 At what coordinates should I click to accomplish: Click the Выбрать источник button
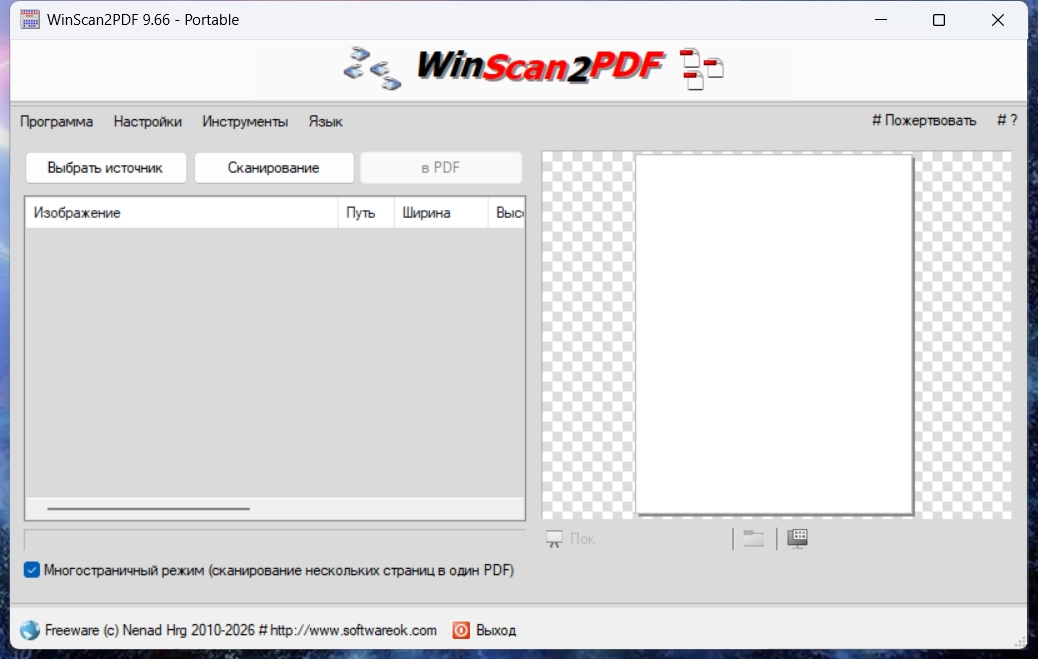(x=106, y=168)
